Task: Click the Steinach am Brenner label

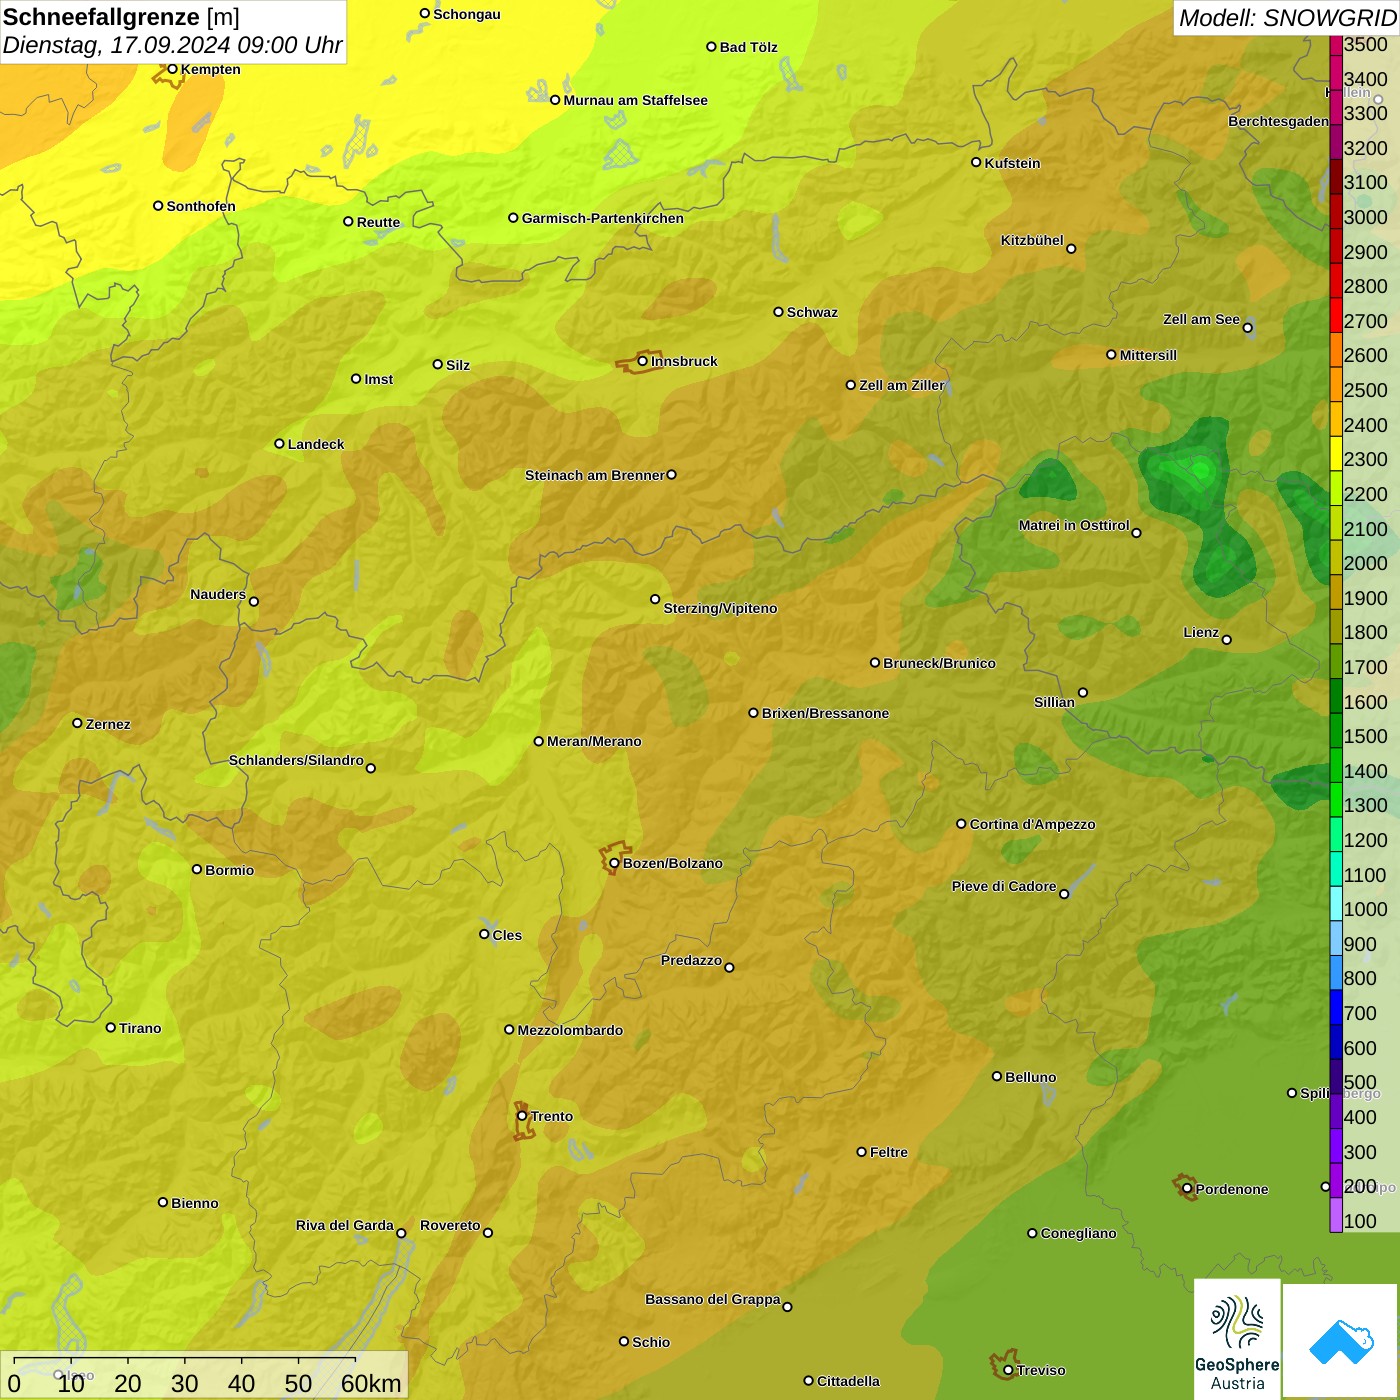Action: point(595,475)
